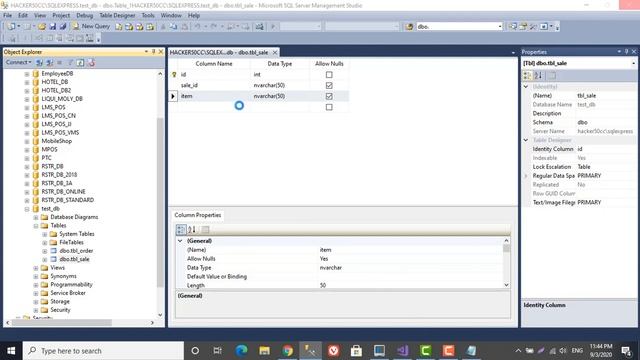
Task: Click the Open File folder icon in toolbar
Action: [42, 27]
